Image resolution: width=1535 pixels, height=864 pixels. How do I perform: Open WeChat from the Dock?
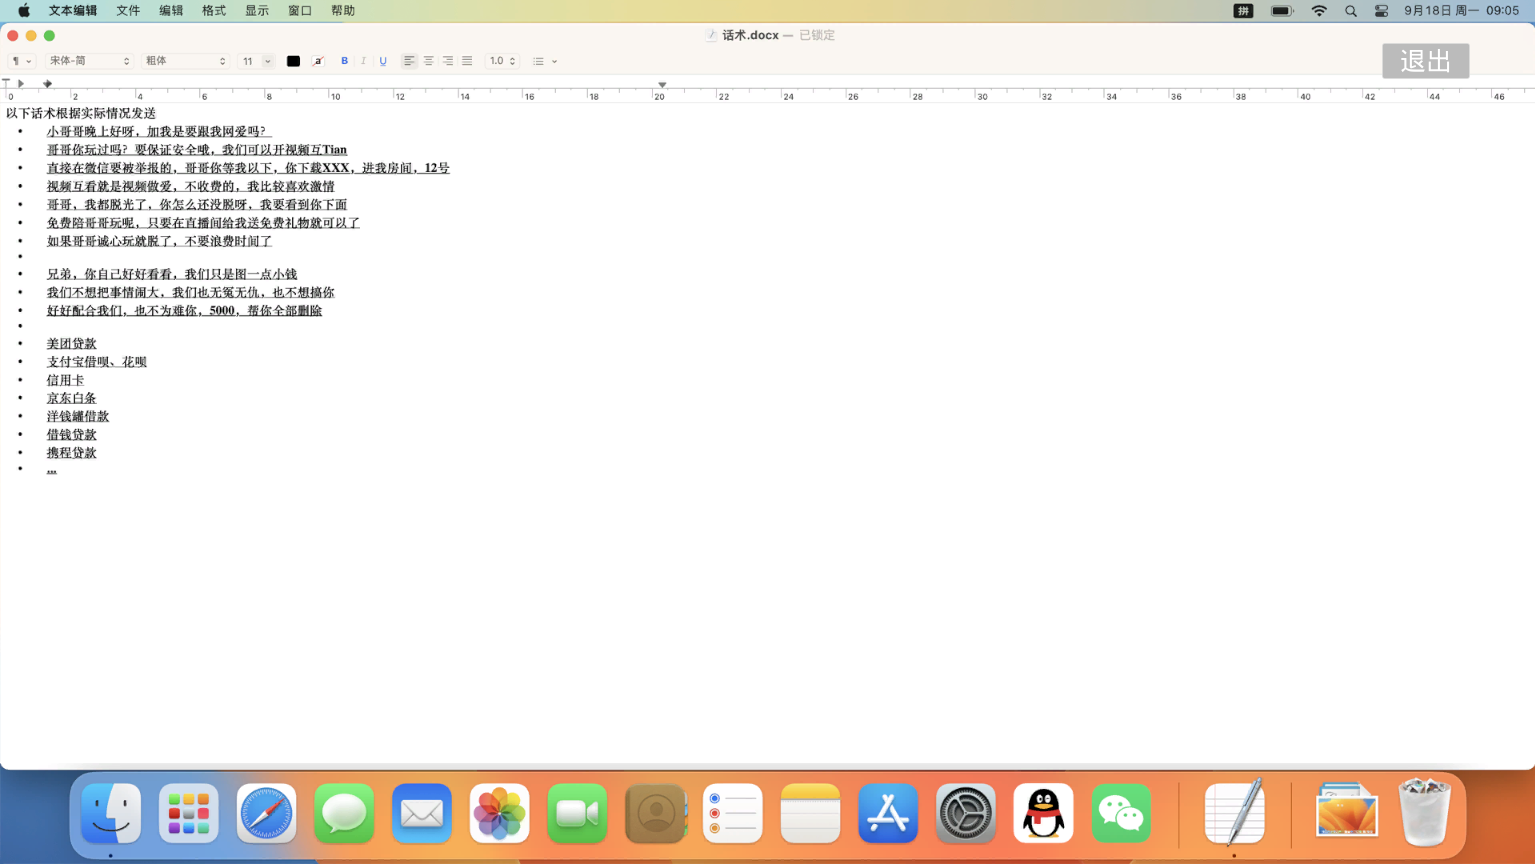click(1121, 813)
